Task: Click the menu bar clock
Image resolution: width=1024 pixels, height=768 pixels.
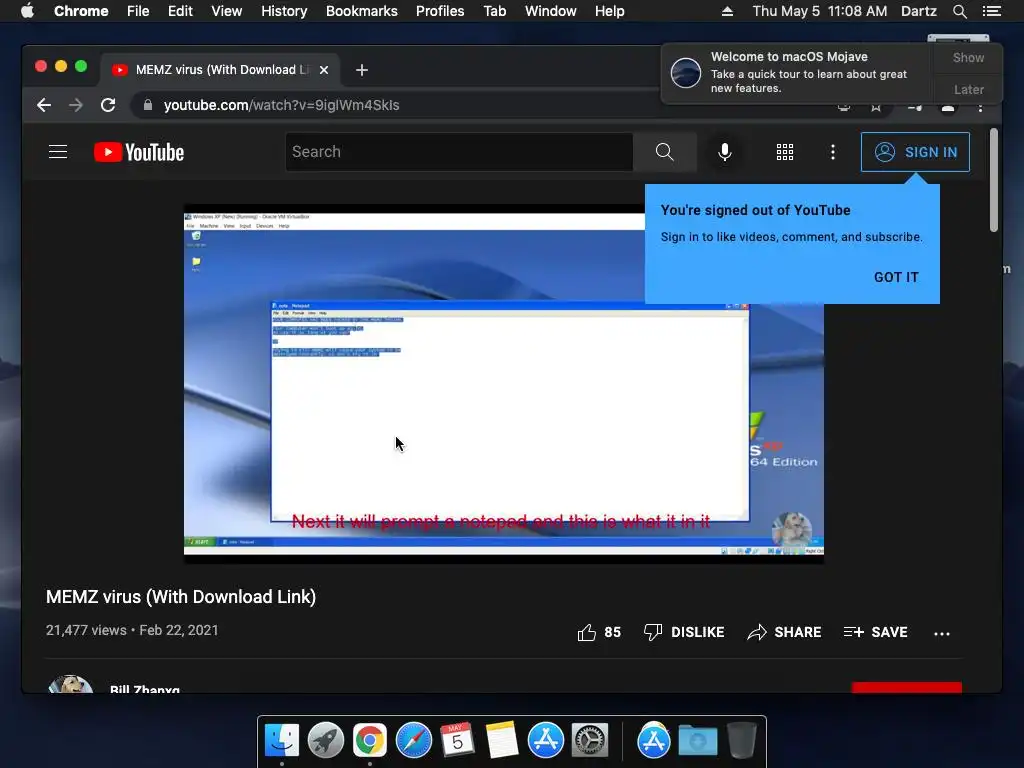Action: [x=820, y=11]
